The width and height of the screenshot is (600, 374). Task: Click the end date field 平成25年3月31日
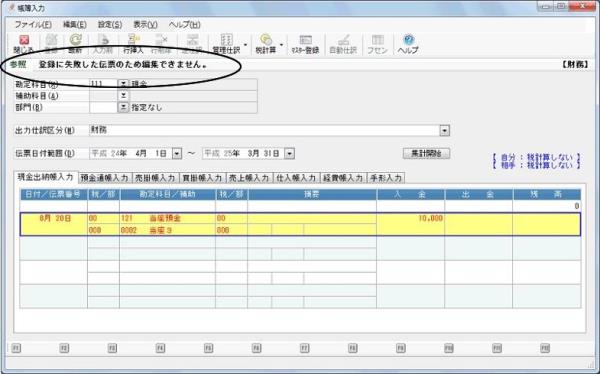click(x=243, y=154)
